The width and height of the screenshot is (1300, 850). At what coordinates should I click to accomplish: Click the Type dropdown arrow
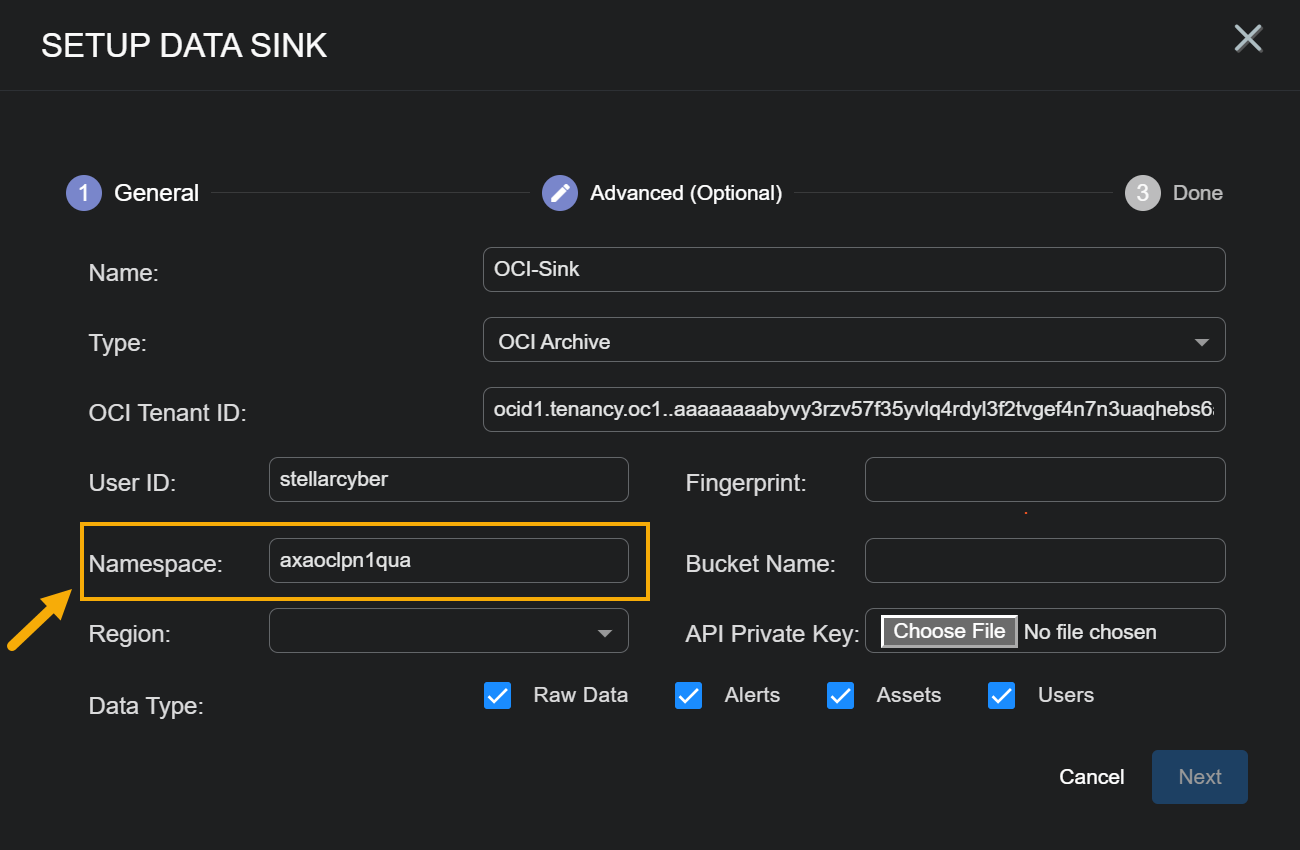(1201, 342)
